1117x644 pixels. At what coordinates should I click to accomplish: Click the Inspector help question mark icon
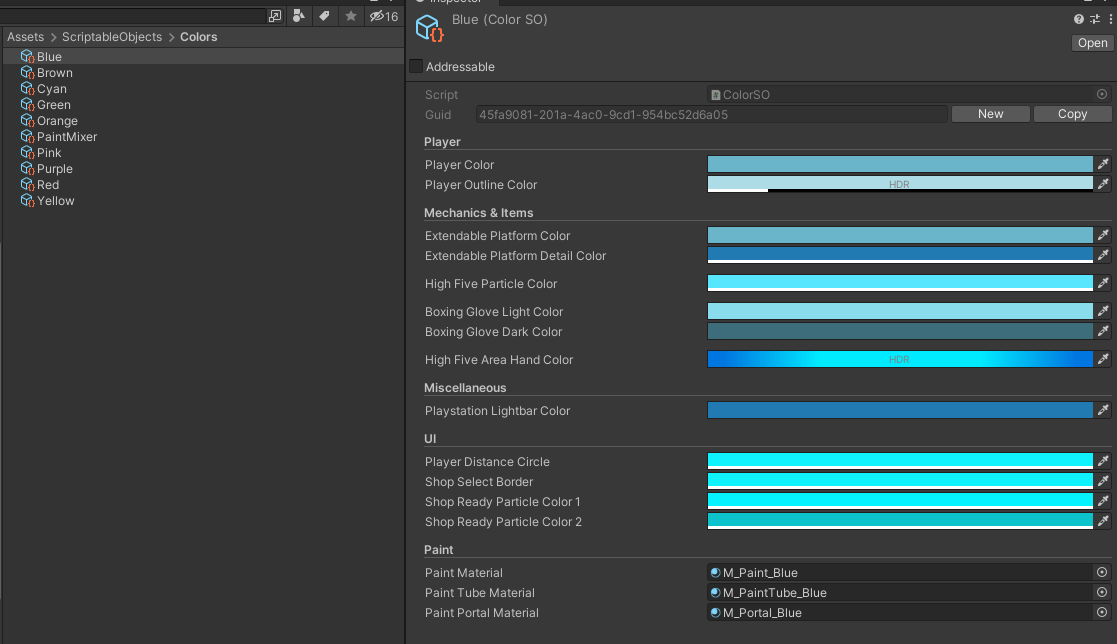point(1079,19)
